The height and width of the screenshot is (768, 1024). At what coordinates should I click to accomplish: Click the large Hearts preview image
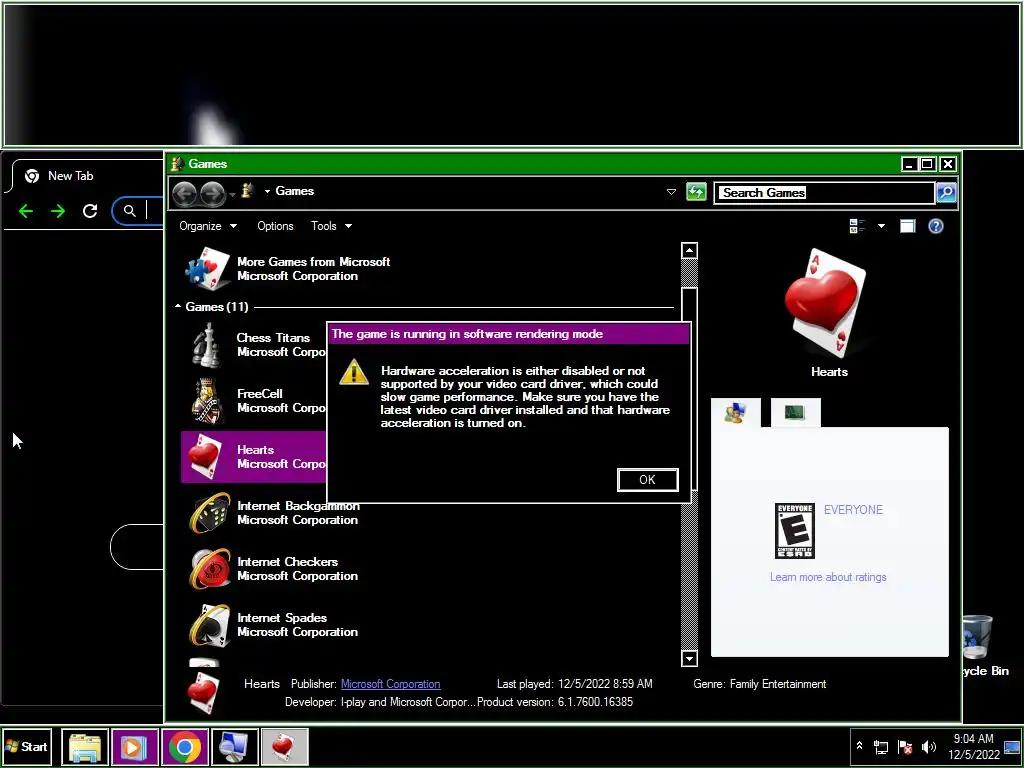pos(825,303)
